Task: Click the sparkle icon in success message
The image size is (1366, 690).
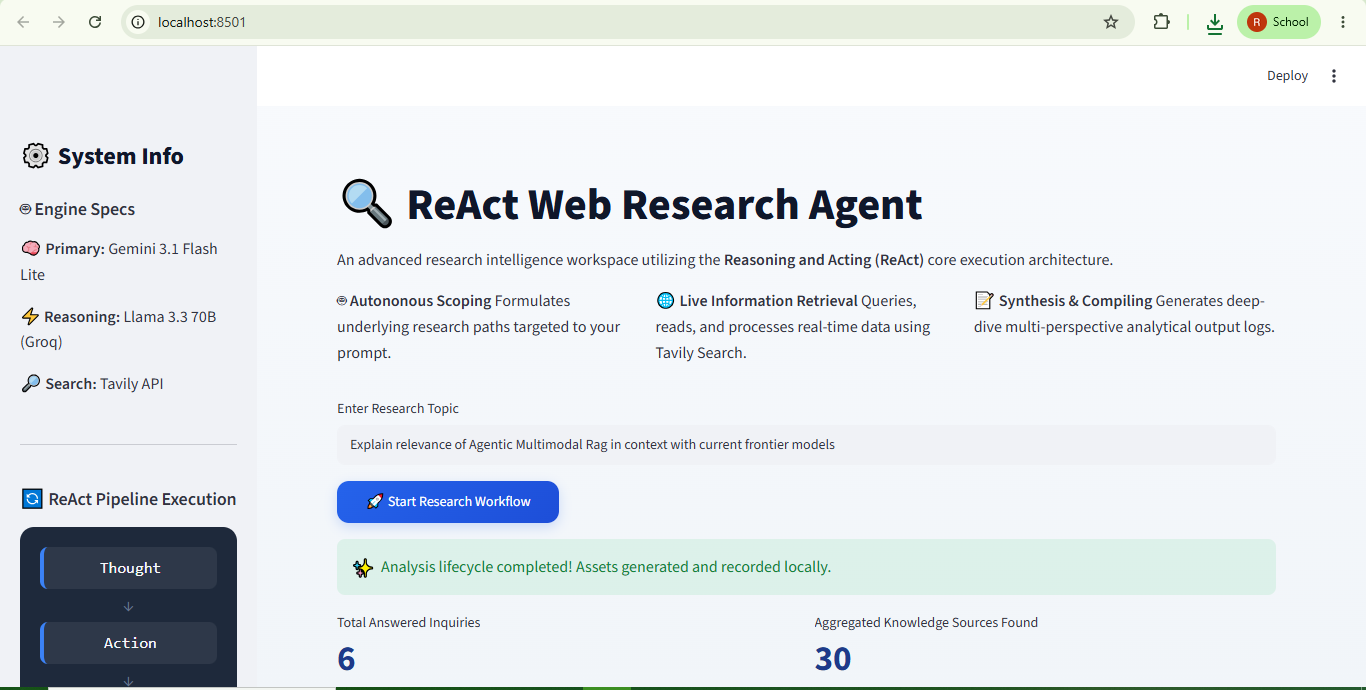Action: pyautogui.click(x=363, y=568)
